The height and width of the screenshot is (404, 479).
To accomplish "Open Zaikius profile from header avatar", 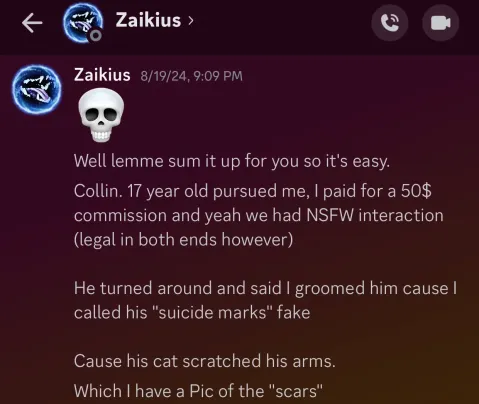I will click(x=83, y=24).
